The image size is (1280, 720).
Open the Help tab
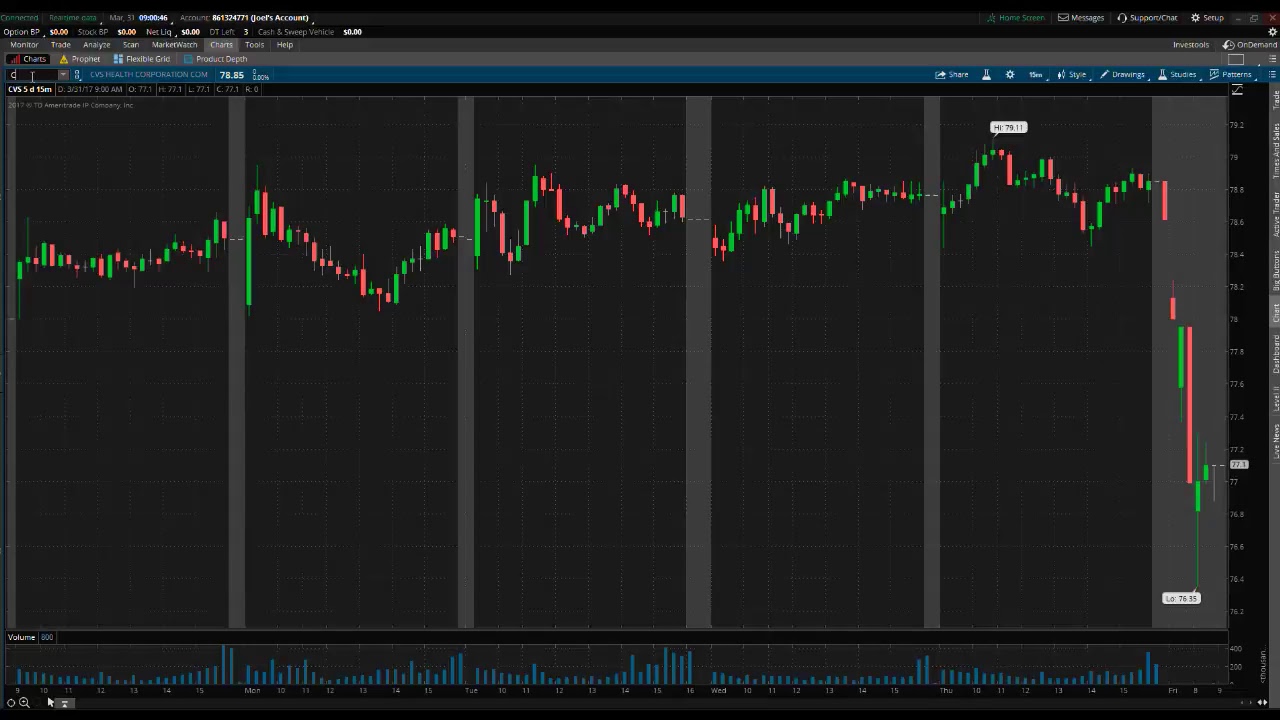click(x=284, y=45)
